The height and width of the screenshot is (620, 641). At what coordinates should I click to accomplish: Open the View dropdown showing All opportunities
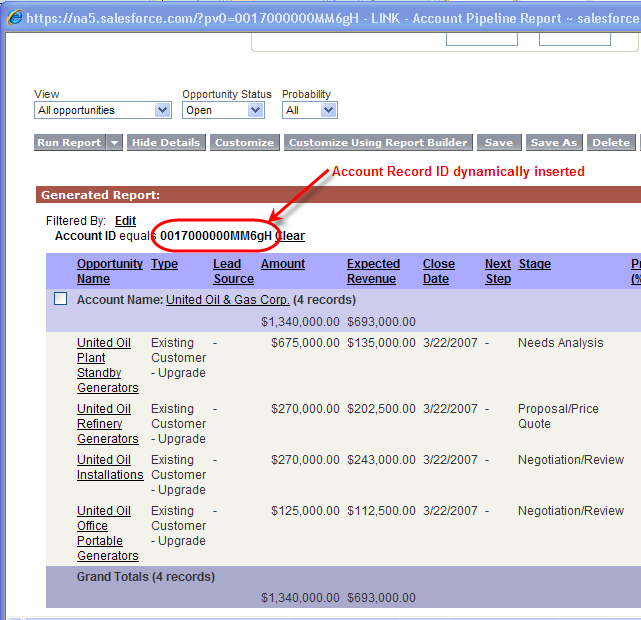[103, 110]
